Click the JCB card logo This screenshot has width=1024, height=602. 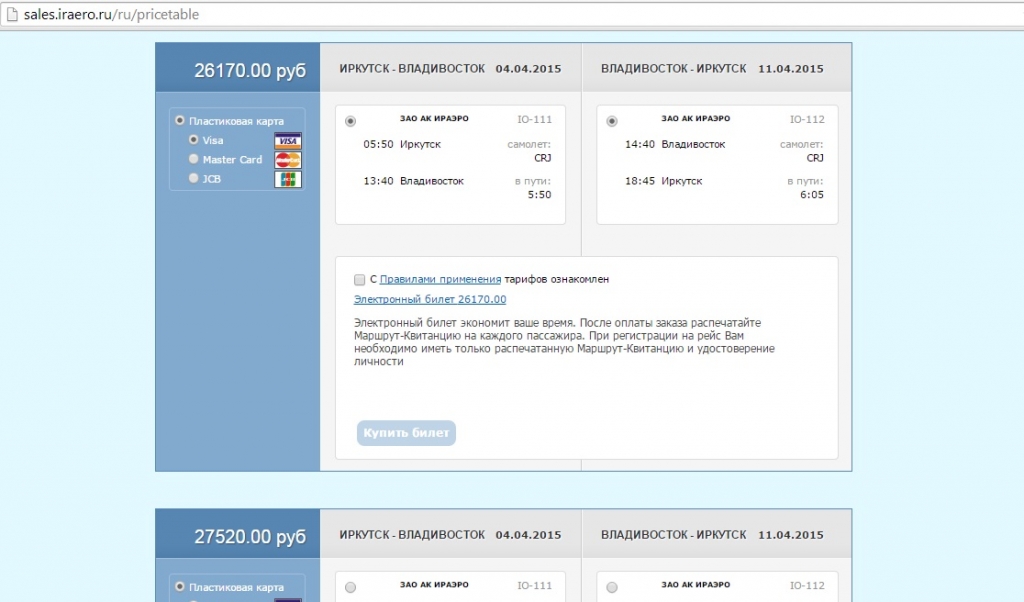tap(288, 179)
